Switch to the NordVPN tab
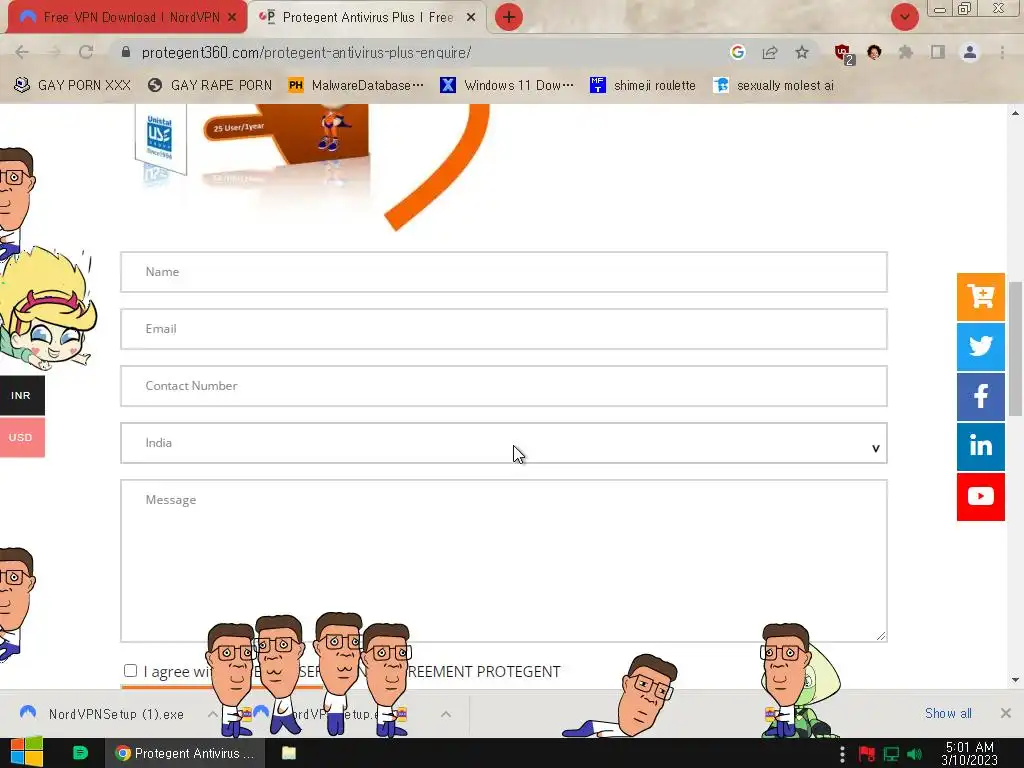 click(127, 18)
